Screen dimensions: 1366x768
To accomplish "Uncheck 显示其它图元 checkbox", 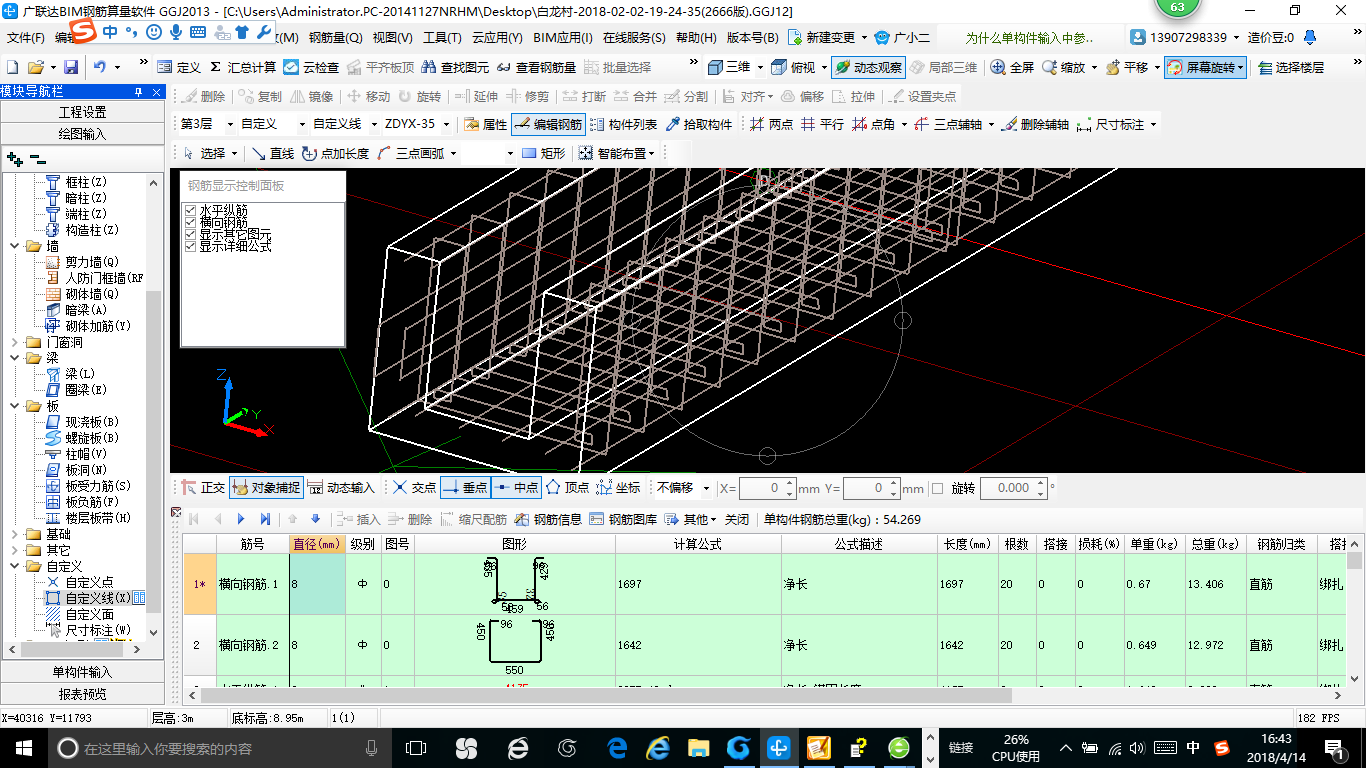I will (190, 234).
